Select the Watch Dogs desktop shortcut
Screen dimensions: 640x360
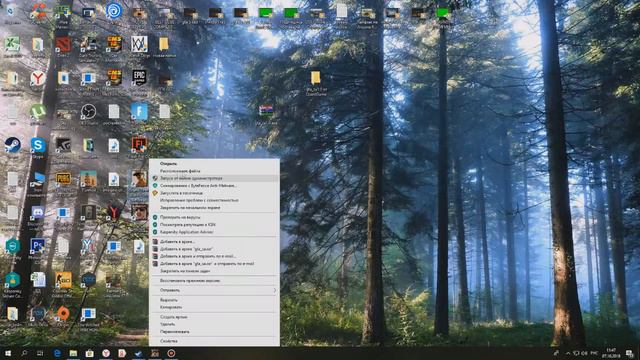(139, 44)
